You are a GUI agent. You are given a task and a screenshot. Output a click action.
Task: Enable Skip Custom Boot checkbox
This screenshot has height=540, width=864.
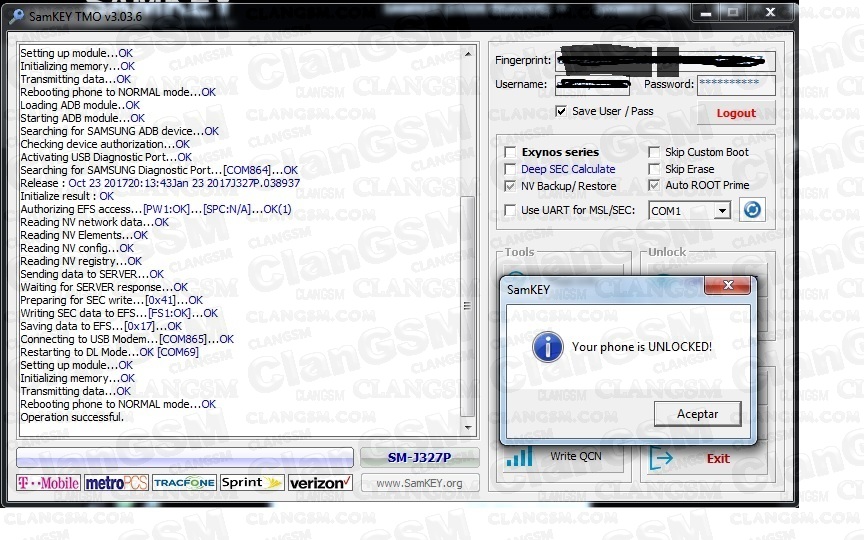(654, 152)
